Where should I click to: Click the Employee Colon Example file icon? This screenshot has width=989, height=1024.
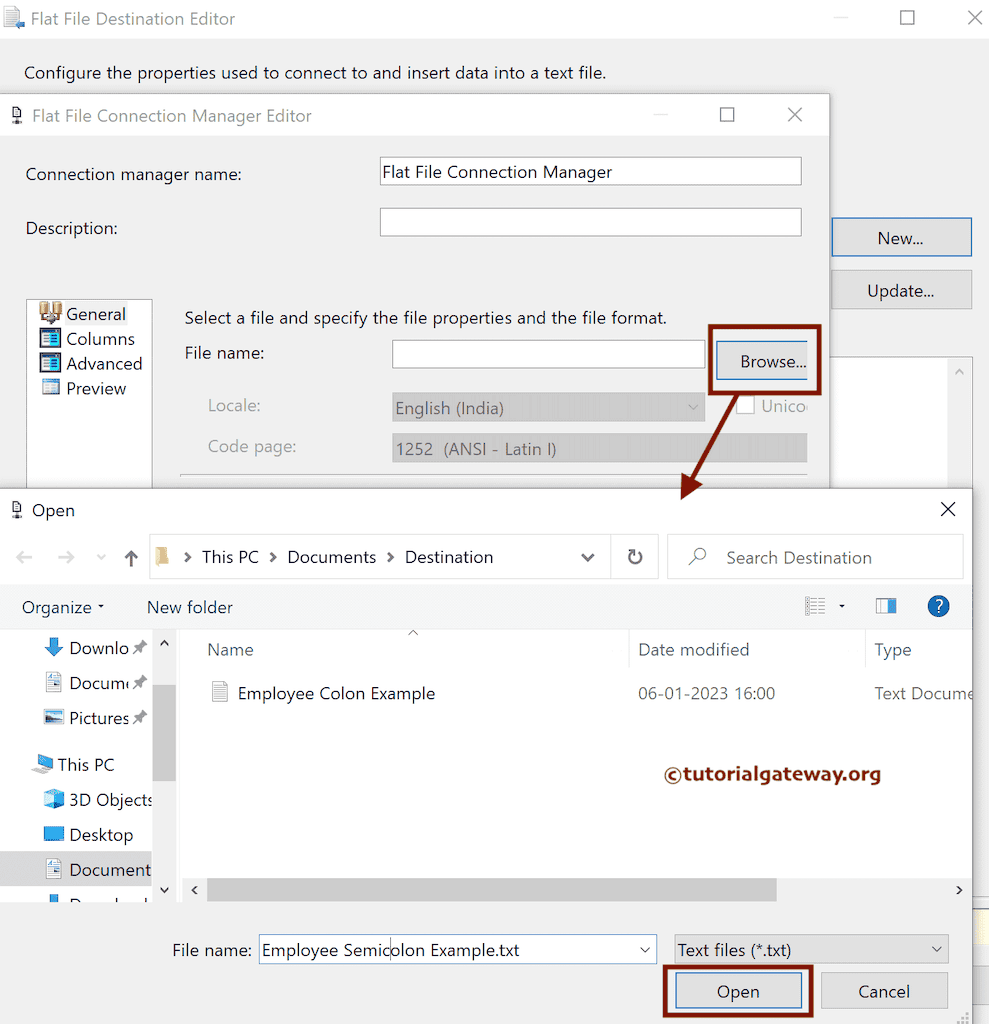[x=219, y=691]
